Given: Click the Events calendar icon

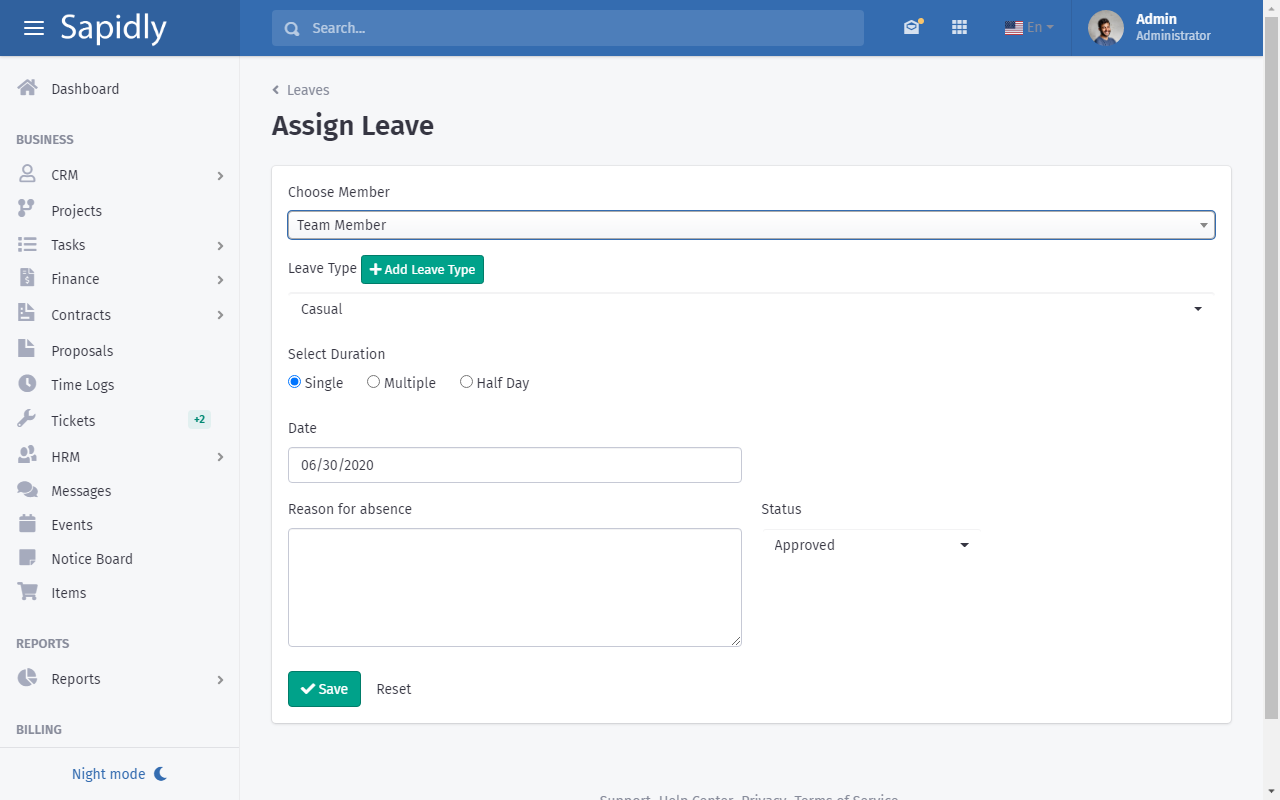Looking at the screenshot, I should (28, 524).
